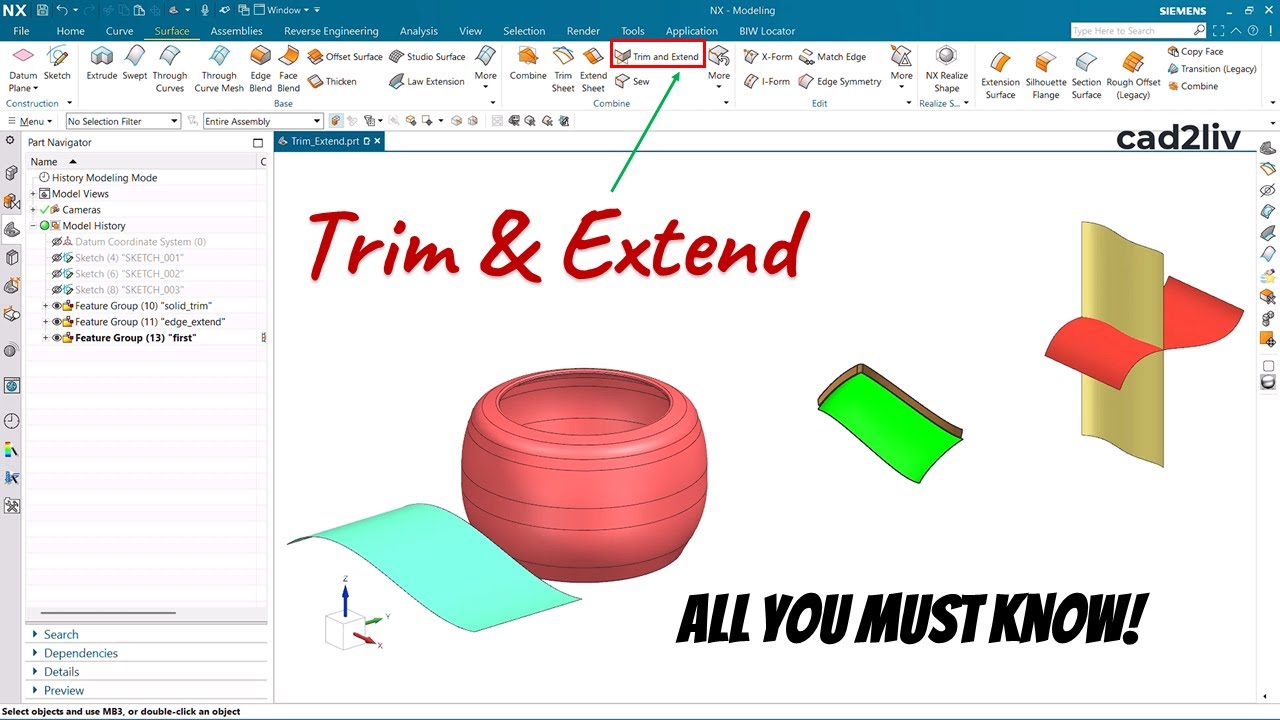This screenshot has width=1280, height=720.
Task: Click Transition (Legacy) command
Action: pyautogui.click(x=1212, y=69)
